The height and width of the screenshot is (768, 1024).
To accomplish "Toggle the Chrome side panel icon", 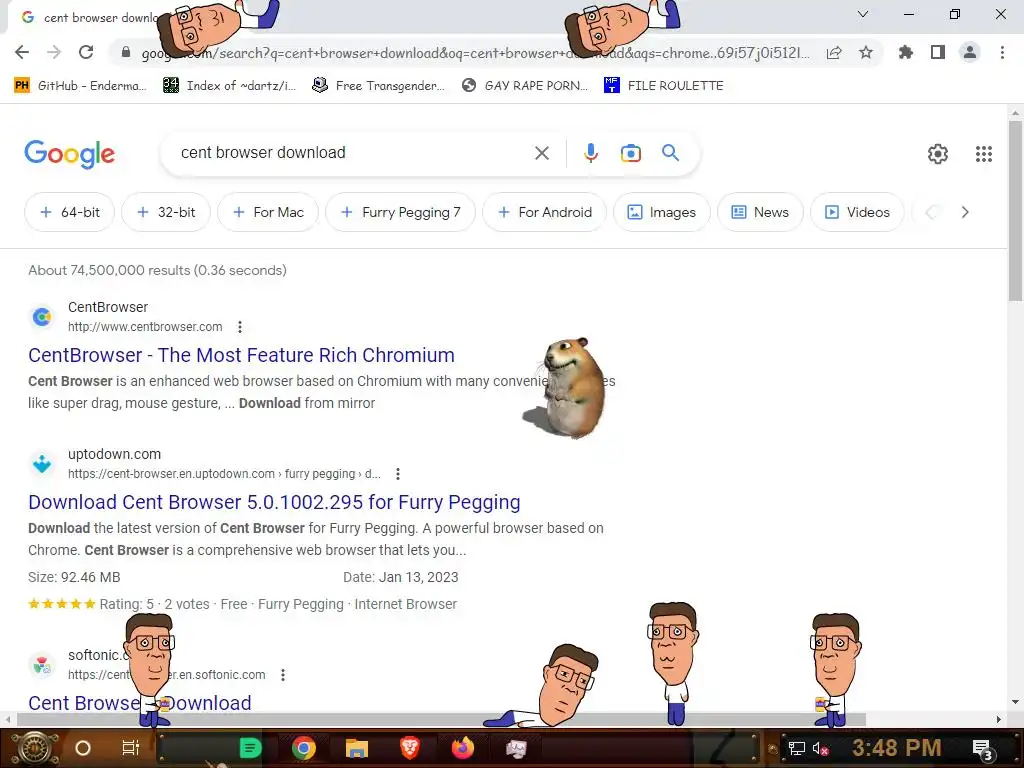I will coord(938,52).
